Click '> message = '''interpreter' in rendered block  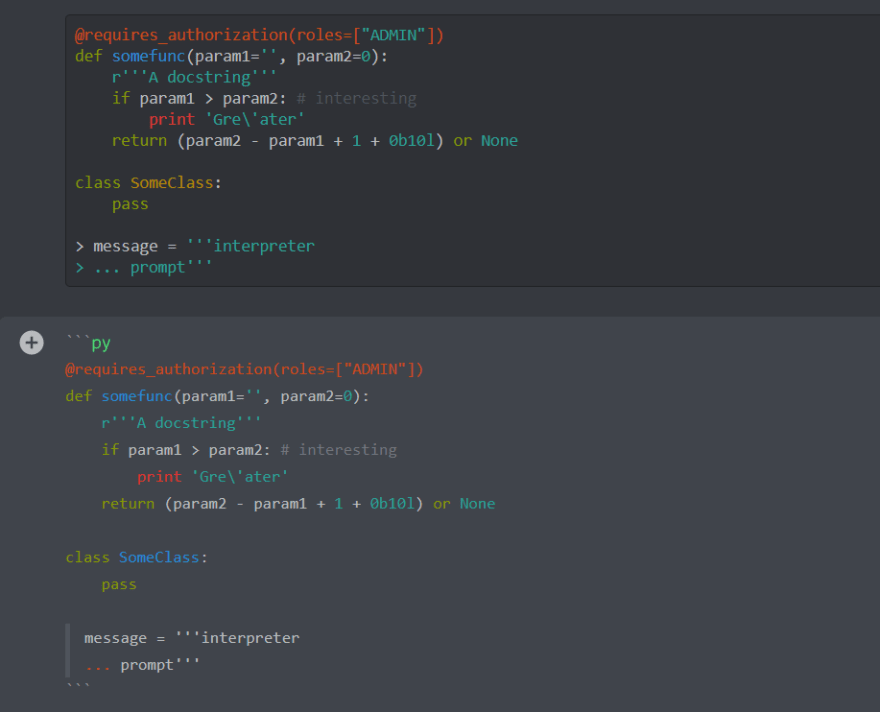(195, 246)
